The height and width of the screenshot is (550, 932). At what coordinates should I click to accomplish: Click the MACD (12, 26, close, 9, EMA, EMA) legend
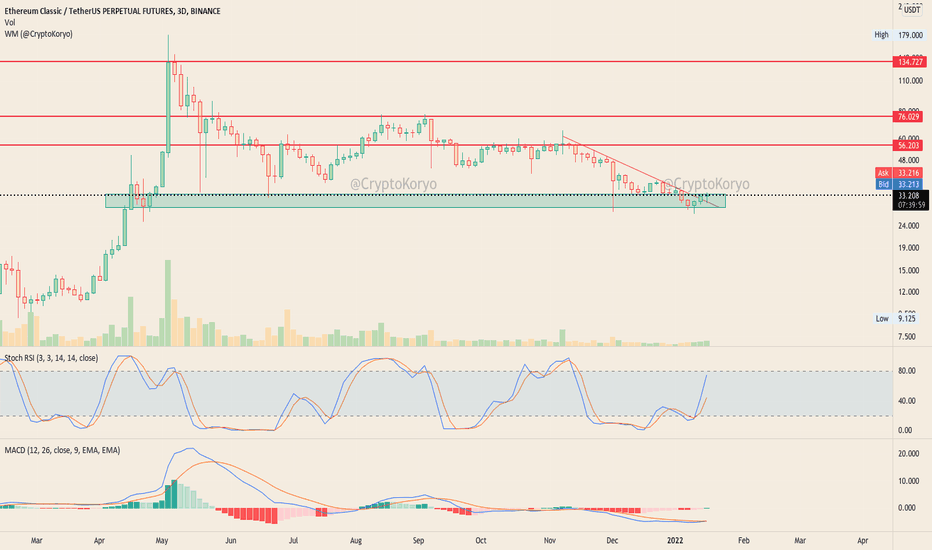click(62, 450)
